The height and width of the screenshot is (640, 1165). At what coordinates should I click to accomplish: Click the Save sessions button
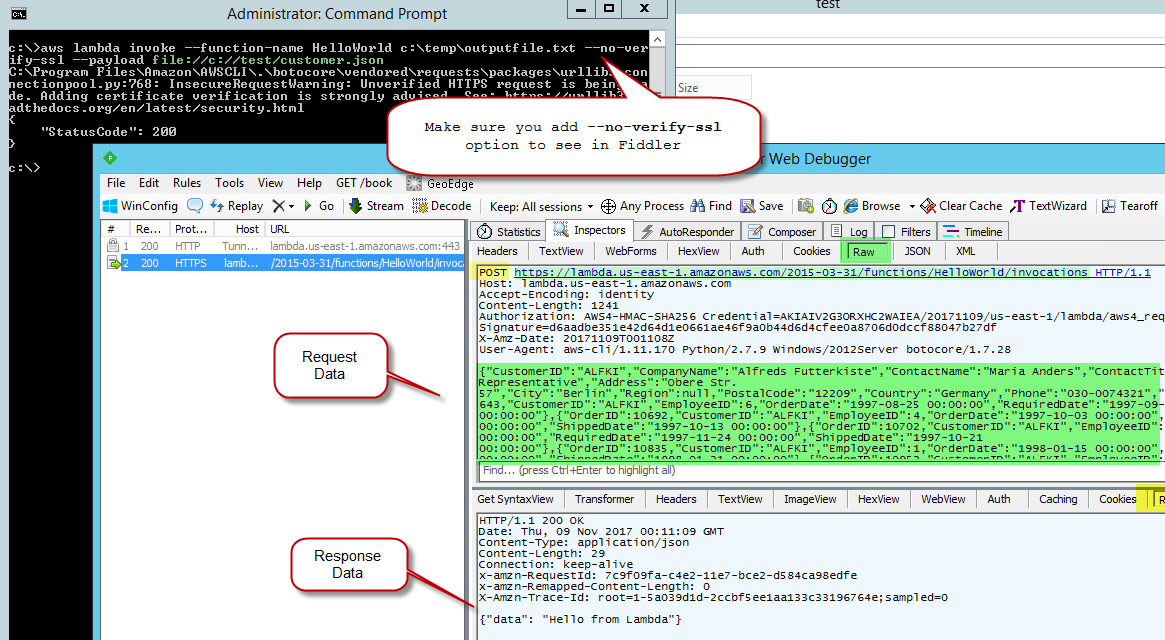762,206
